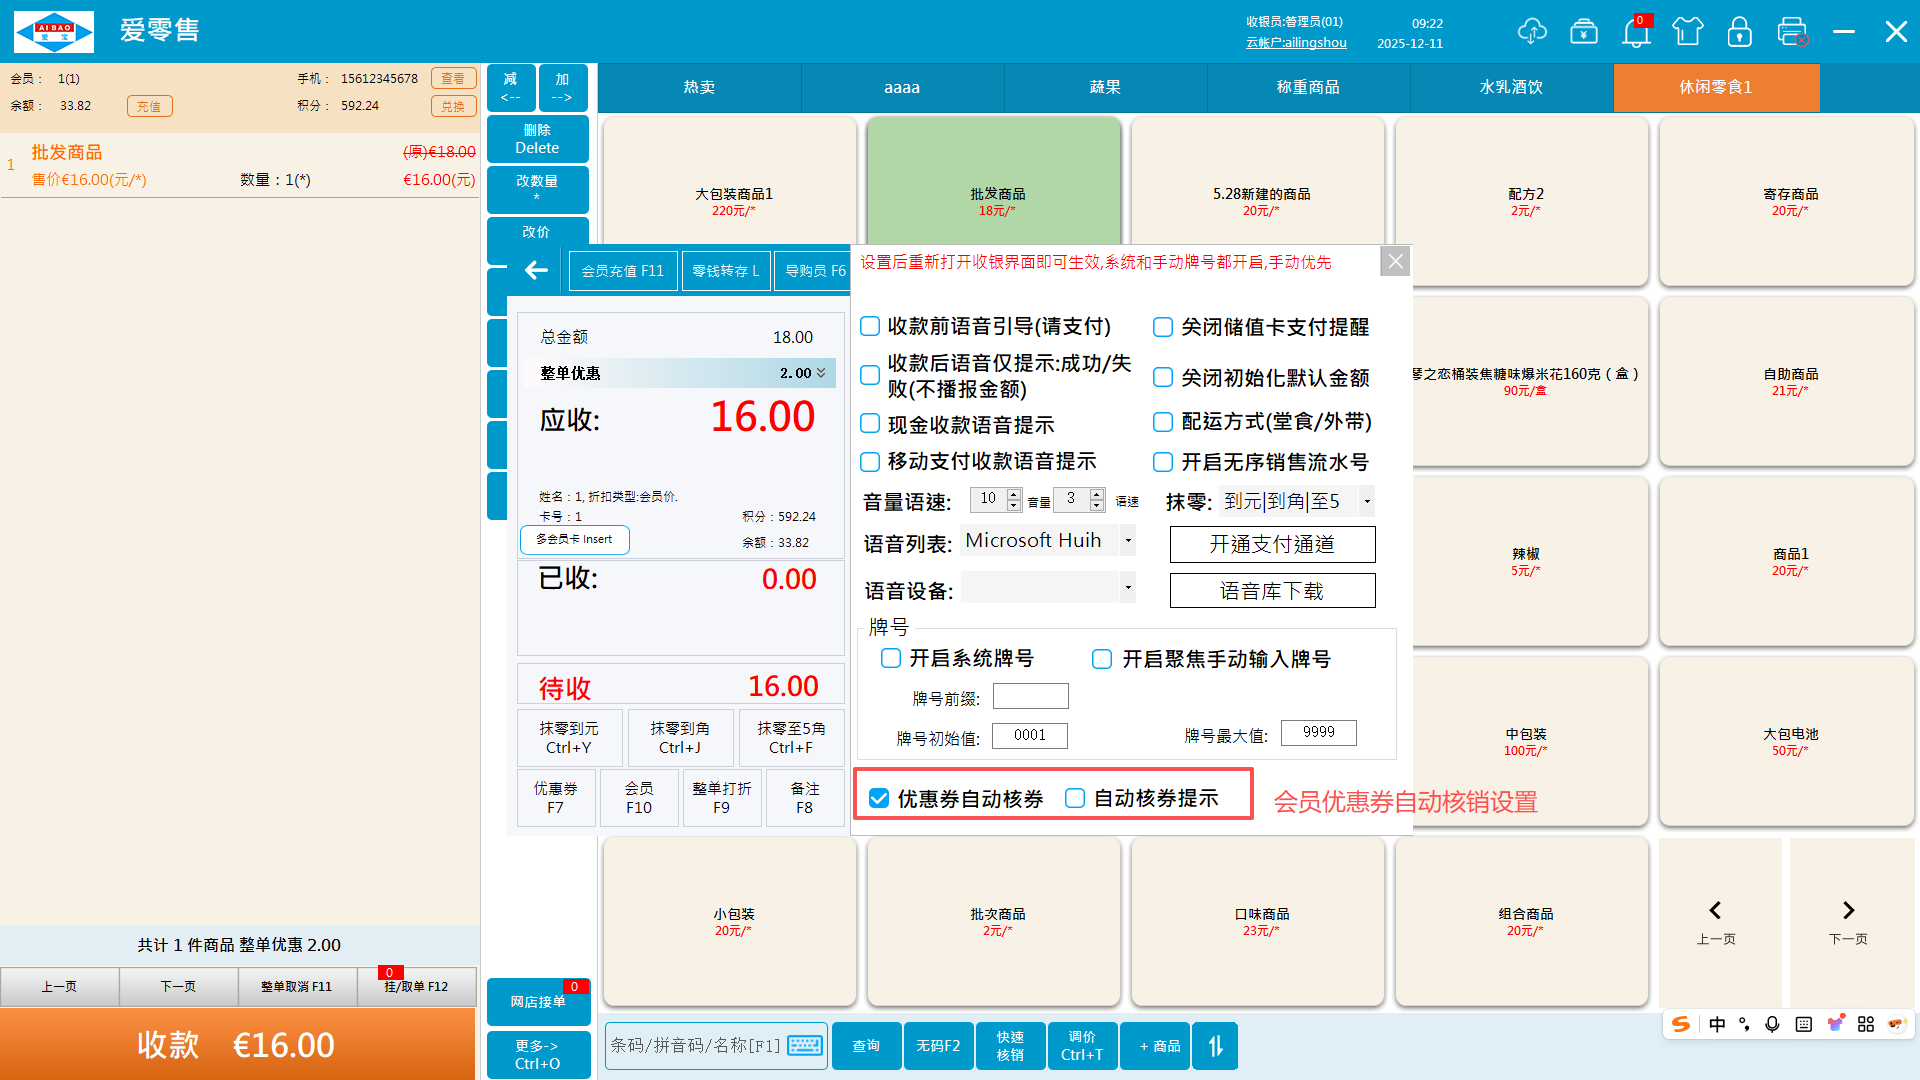1920x1080 pixels.
Task: Open the cash drawer icon
Action: 1584,32
